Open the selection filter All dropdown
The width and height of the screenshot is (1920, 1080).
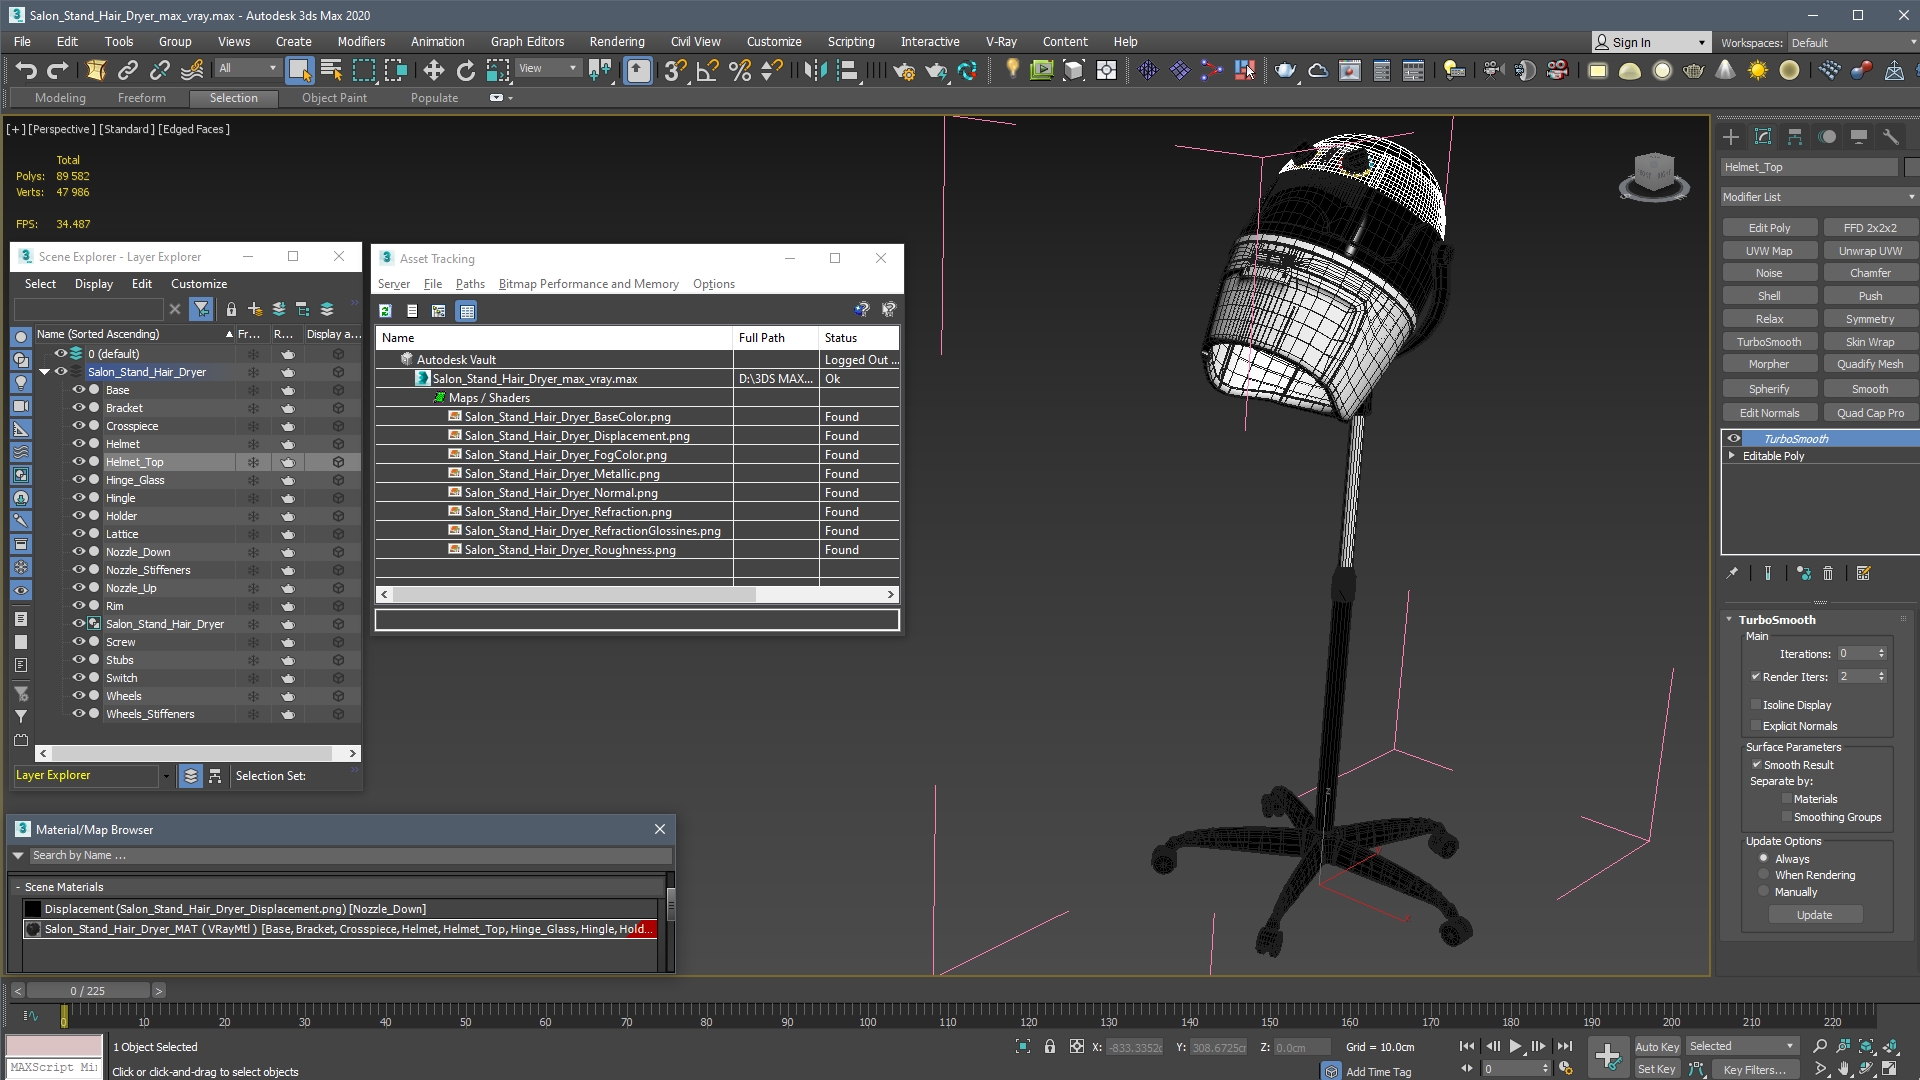[247, 69]
